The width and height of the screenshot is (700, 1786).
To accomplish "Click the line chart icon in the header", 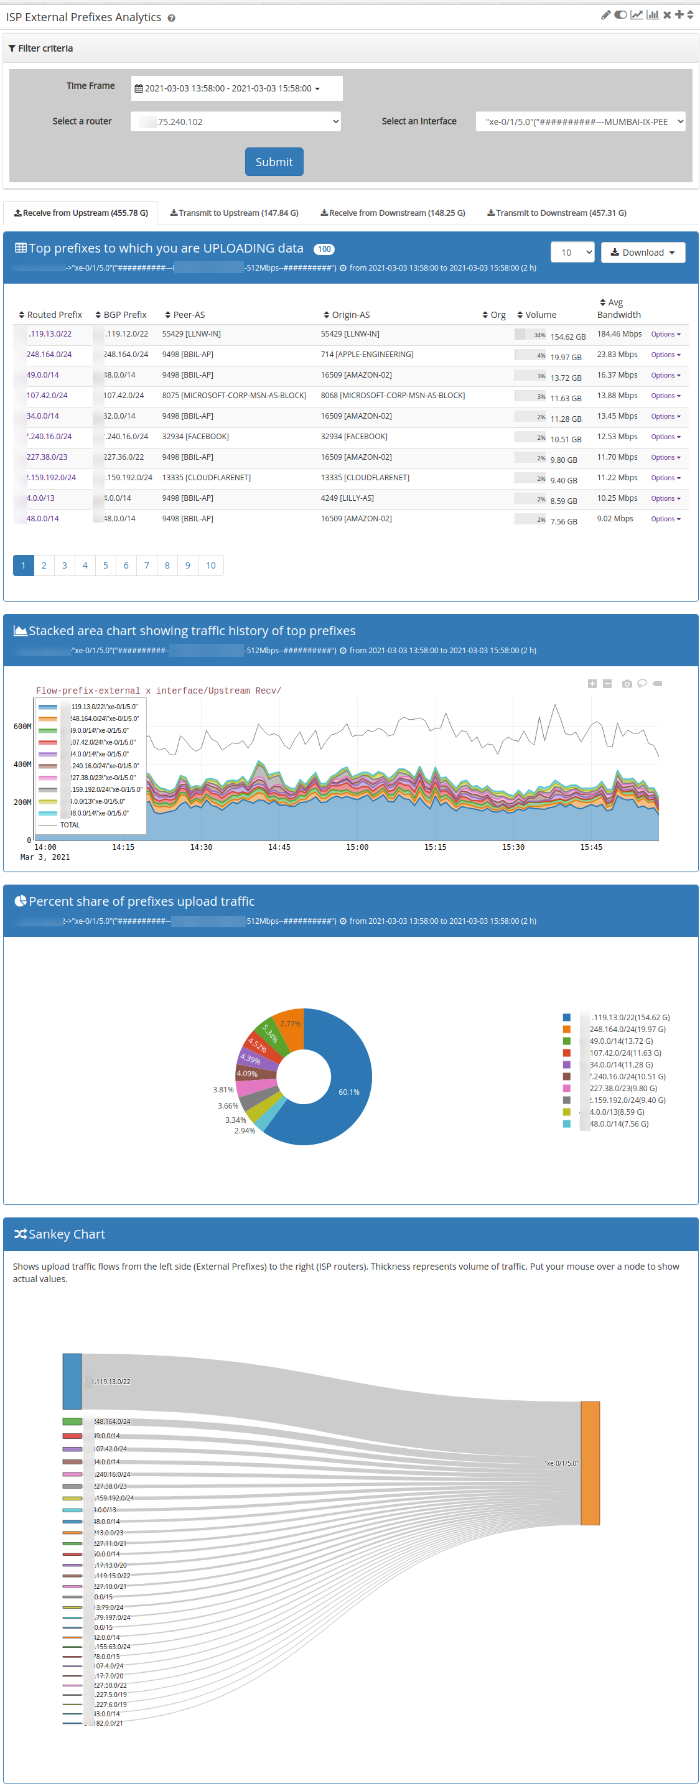I will pyautogui.click(x=636, y=15).
